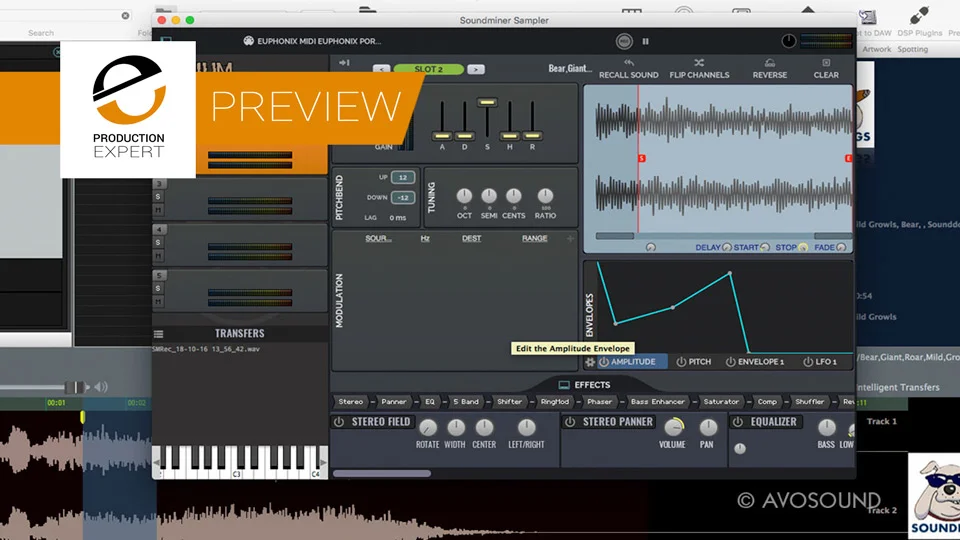Open the RANGE modulation column header

tap(534, 238)
